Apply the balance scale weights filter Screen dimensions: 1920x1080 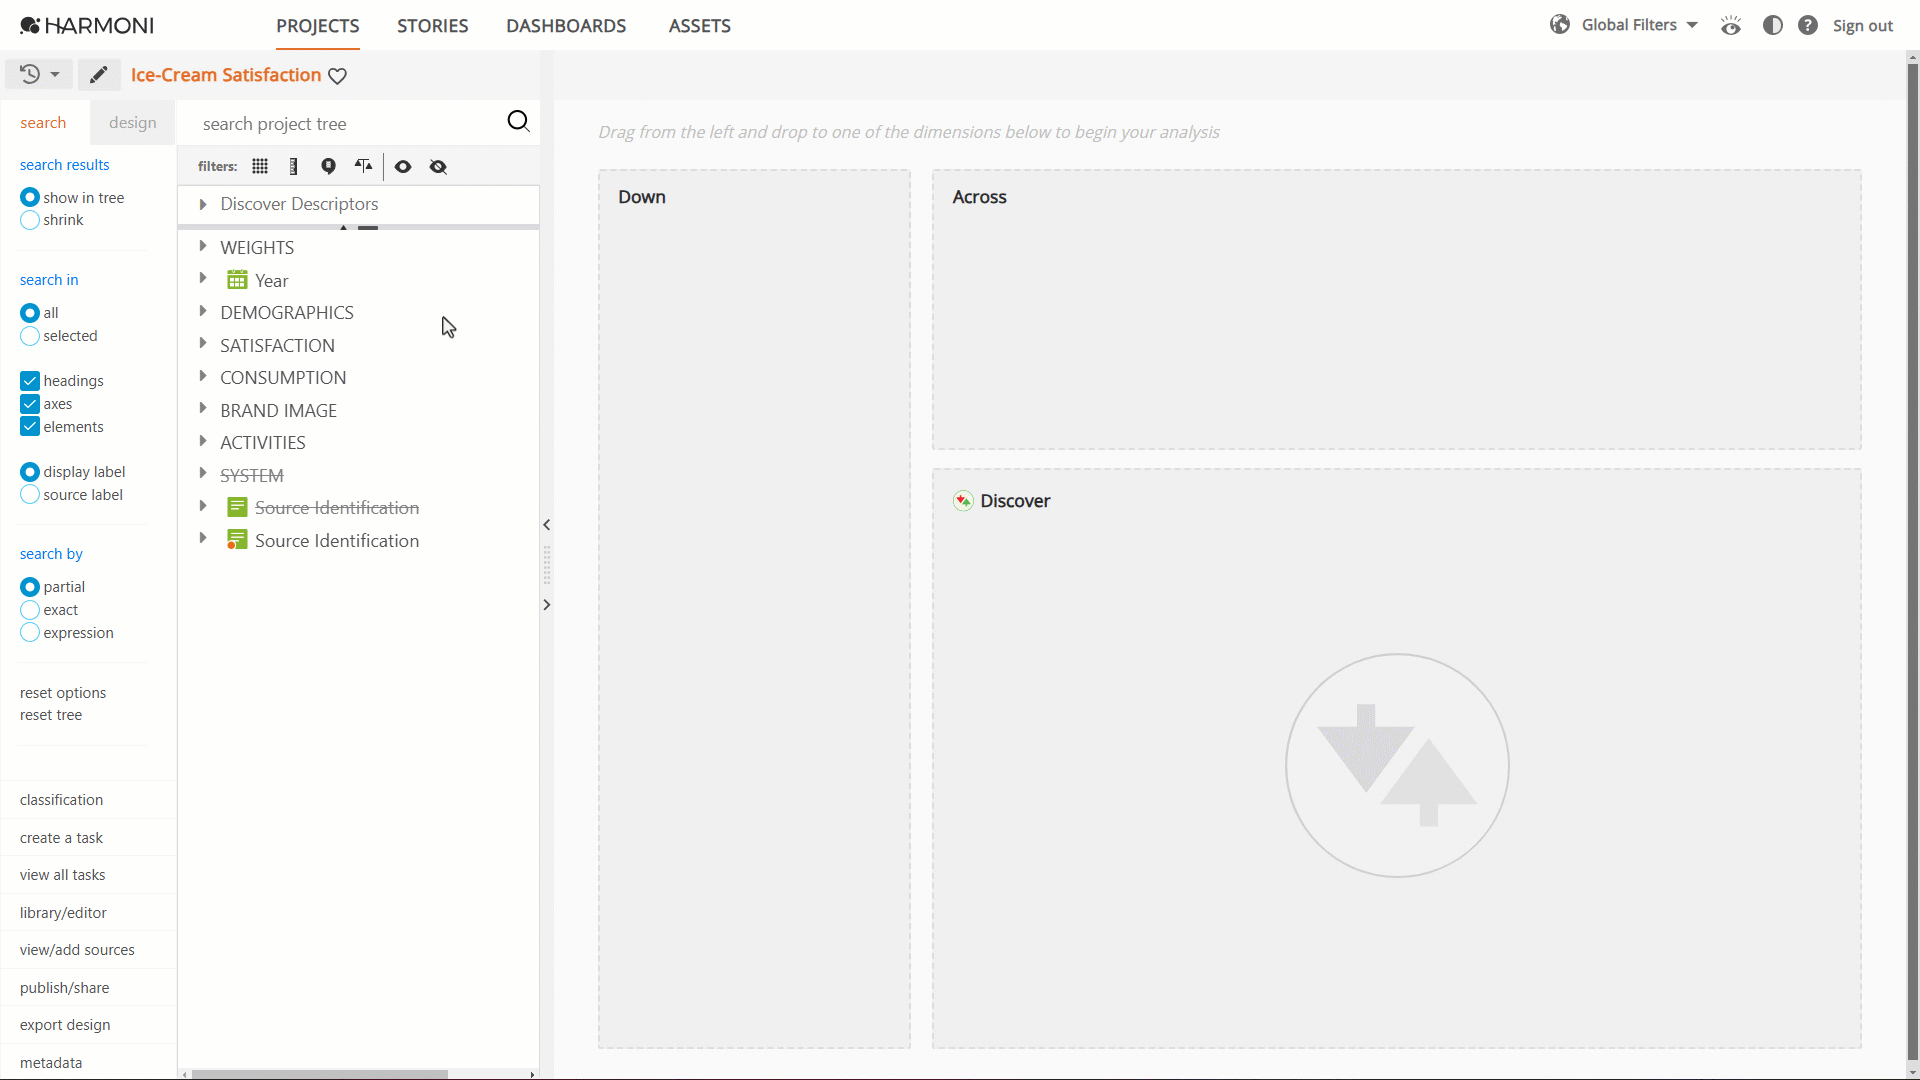[x=363, y=166]
